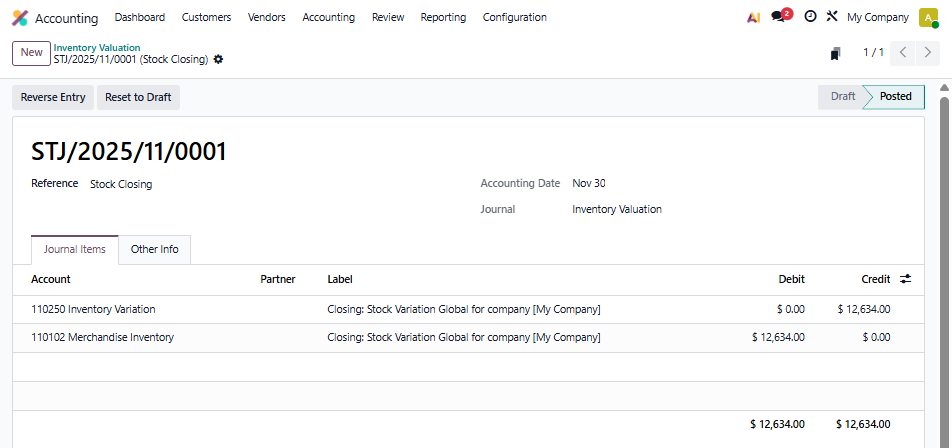This screenshot has width=952, height=448.
Task: Switch to the Other Info tab
Action: pos(154,249)
